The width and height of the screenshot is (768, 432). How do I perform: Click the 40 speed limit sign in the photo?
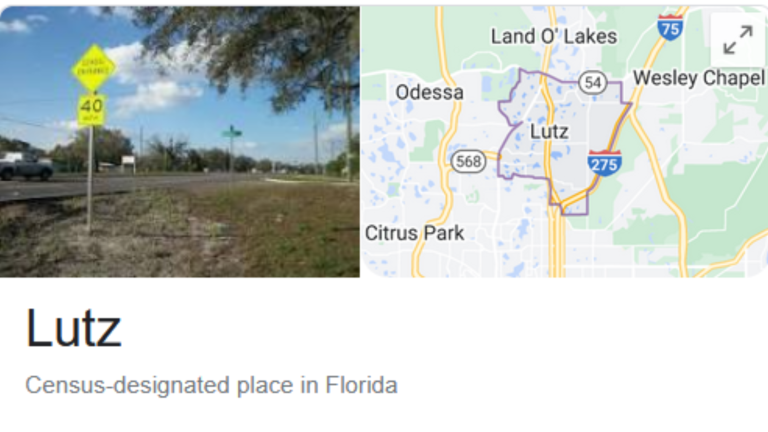tap(92, 108)
